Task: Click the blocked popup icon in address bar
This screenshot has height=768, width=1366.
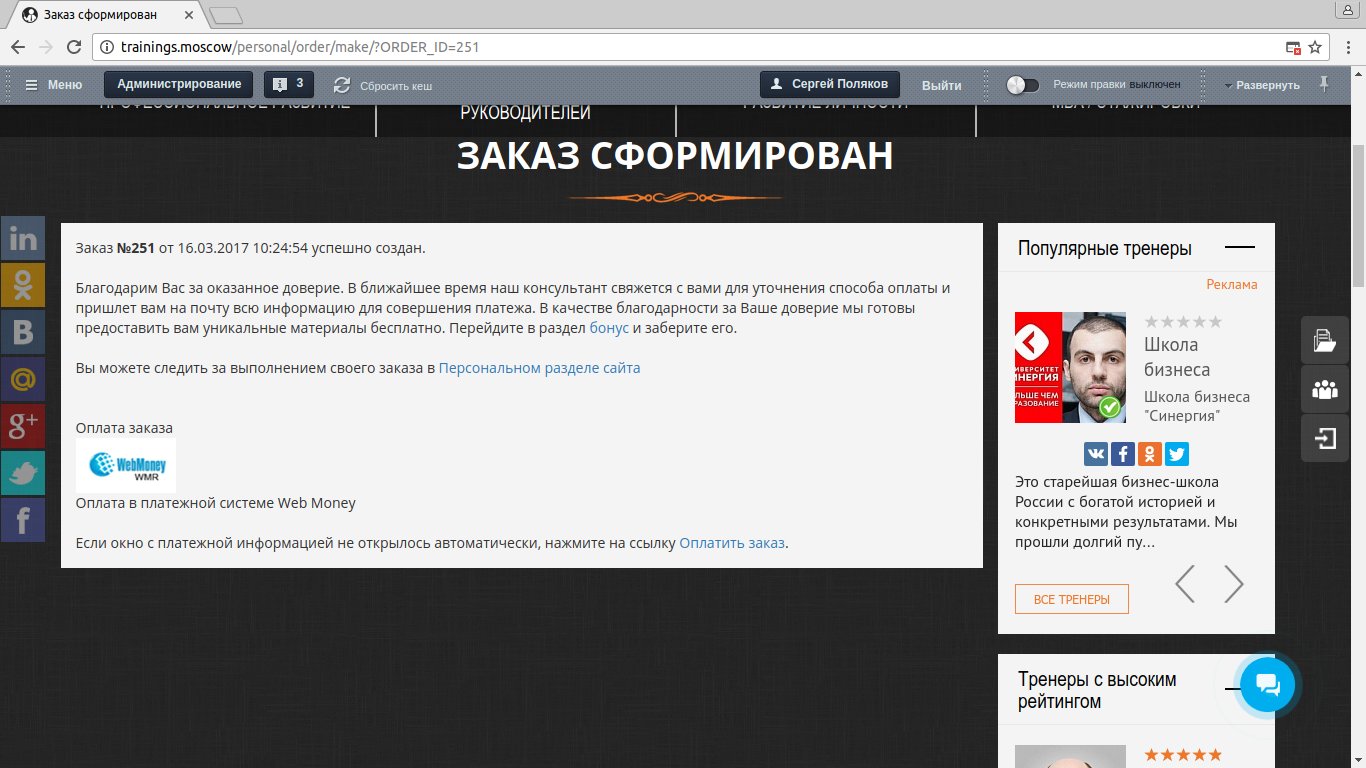Action: tap(1293, 47)
